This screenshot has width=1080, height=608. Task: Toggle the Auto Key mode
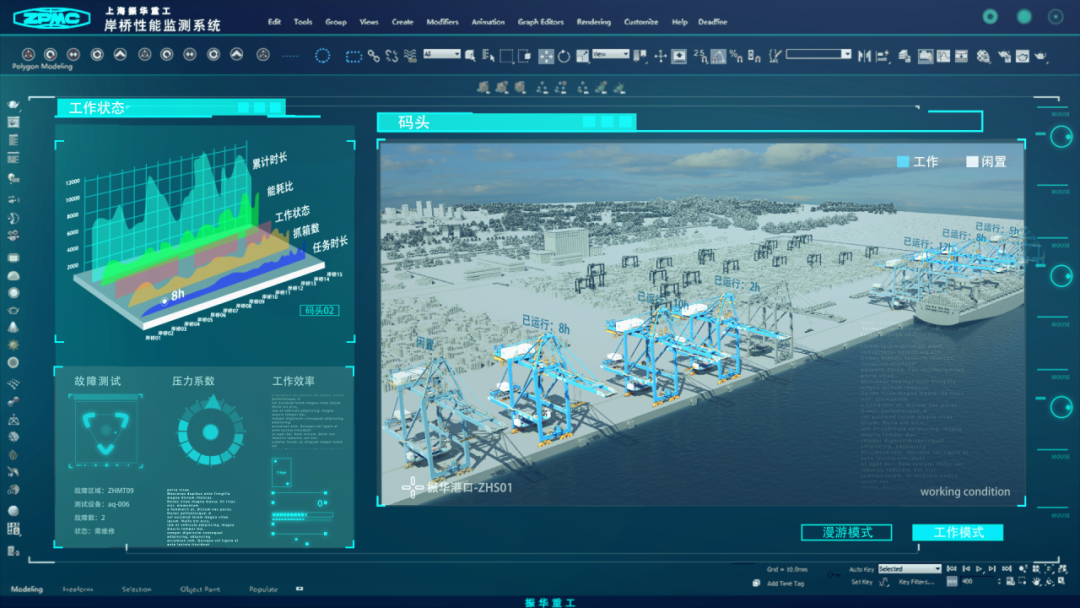point(861,568)
